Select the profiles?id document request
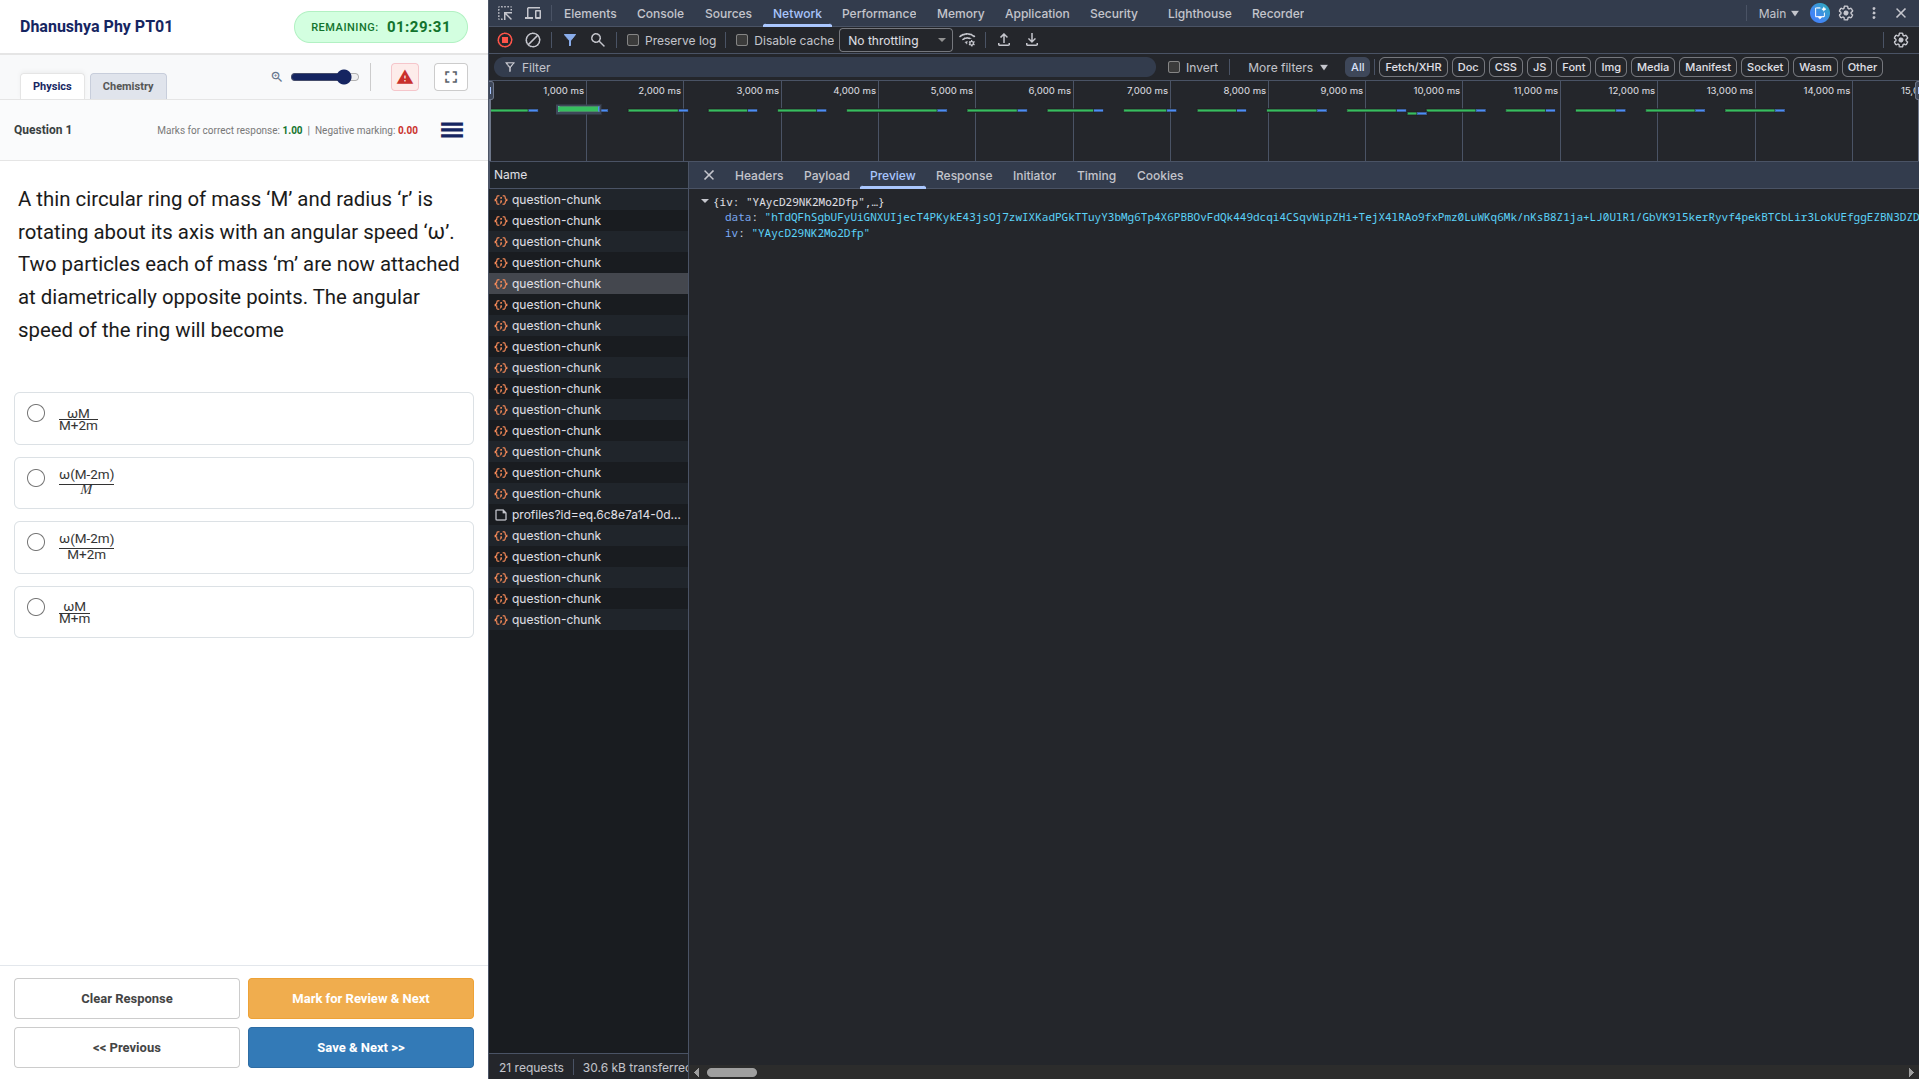 click(588, 515)
